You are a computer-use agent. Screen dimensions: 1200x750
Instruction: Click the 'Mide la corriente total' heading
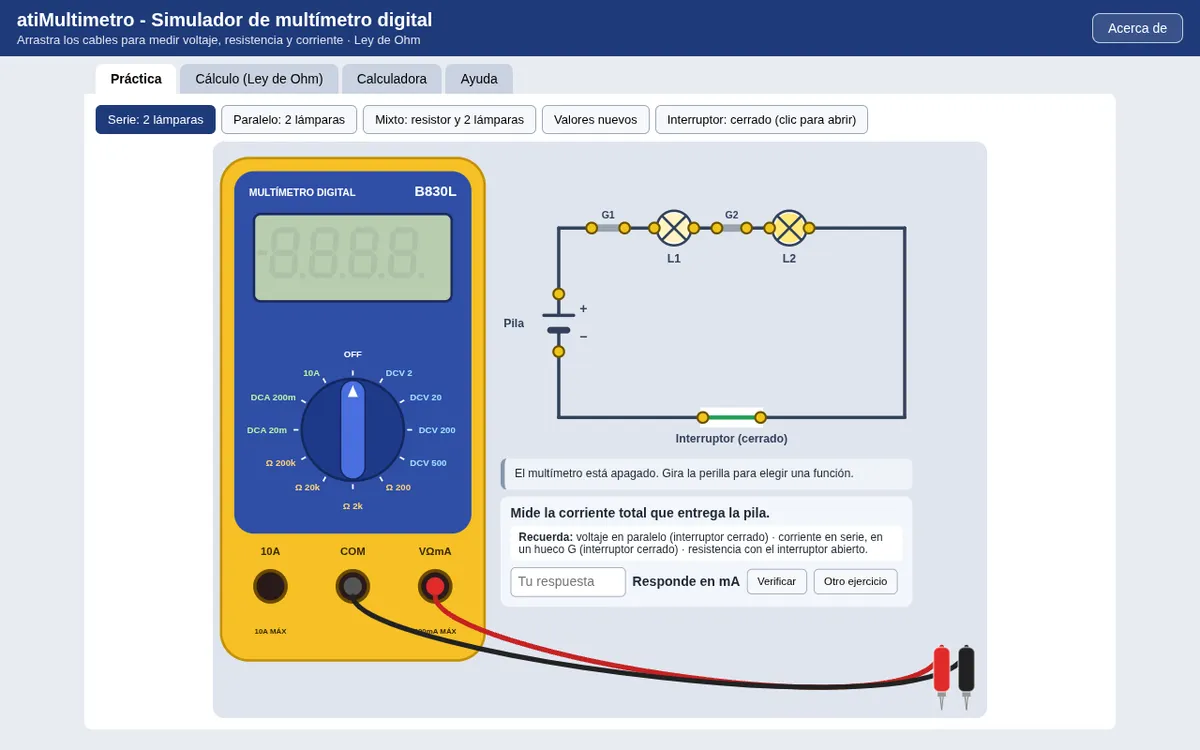pyautogui.click(x=640, y=513)
